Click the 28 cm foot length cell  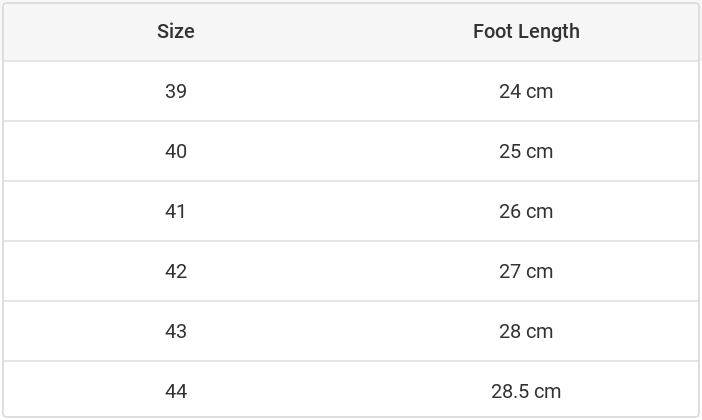click(526, 331)
